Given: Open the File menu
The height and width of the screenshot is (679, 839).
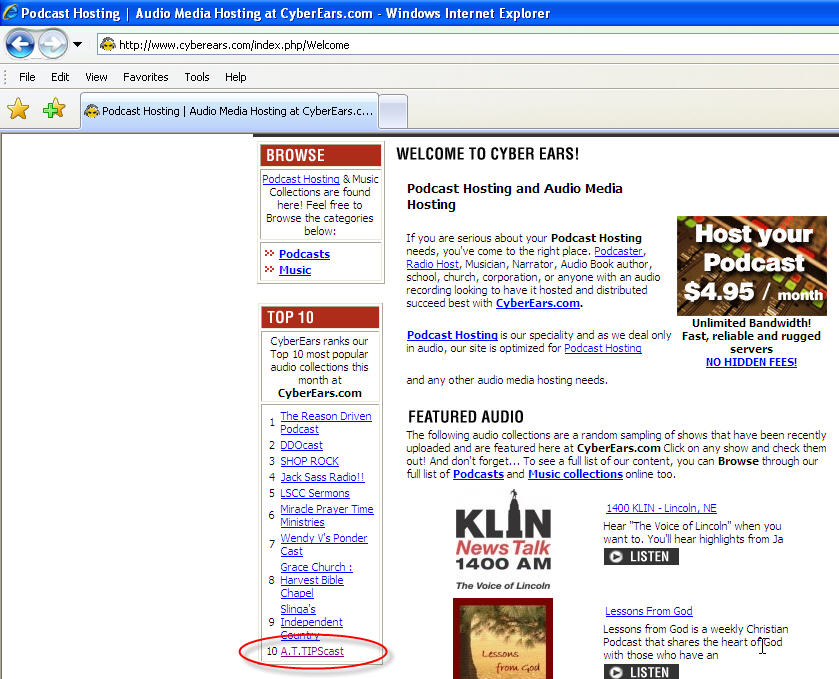Looking at the screenshot, I should tap(27, 77).
